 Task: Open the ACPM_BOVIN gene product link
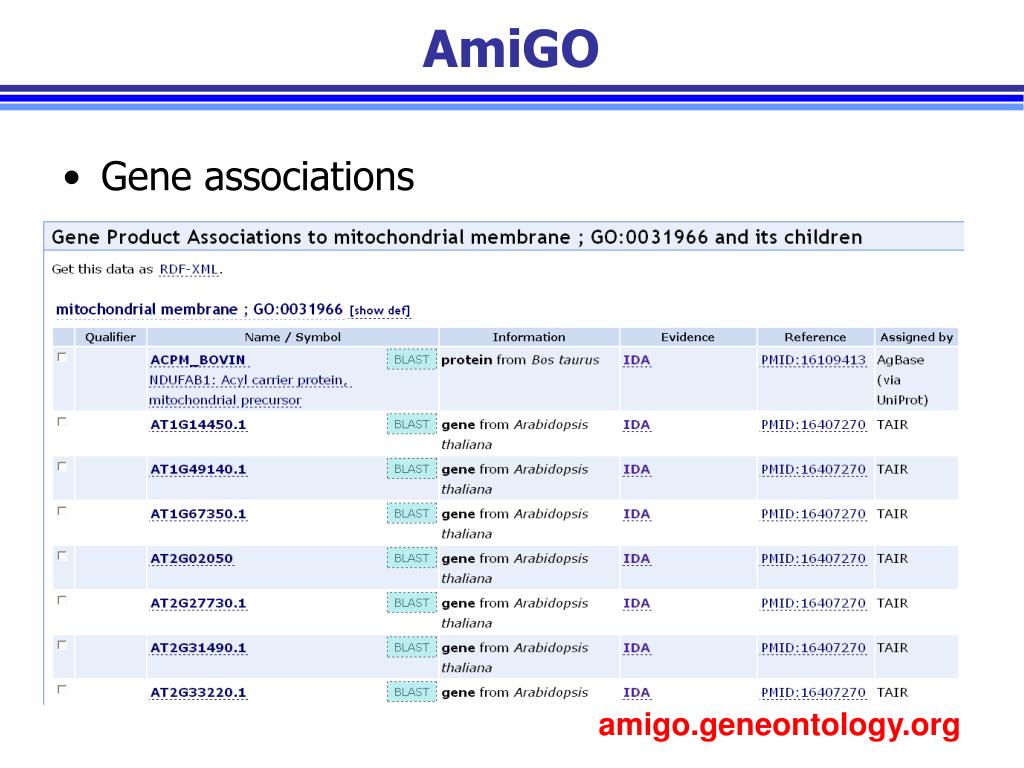(198, 360)
